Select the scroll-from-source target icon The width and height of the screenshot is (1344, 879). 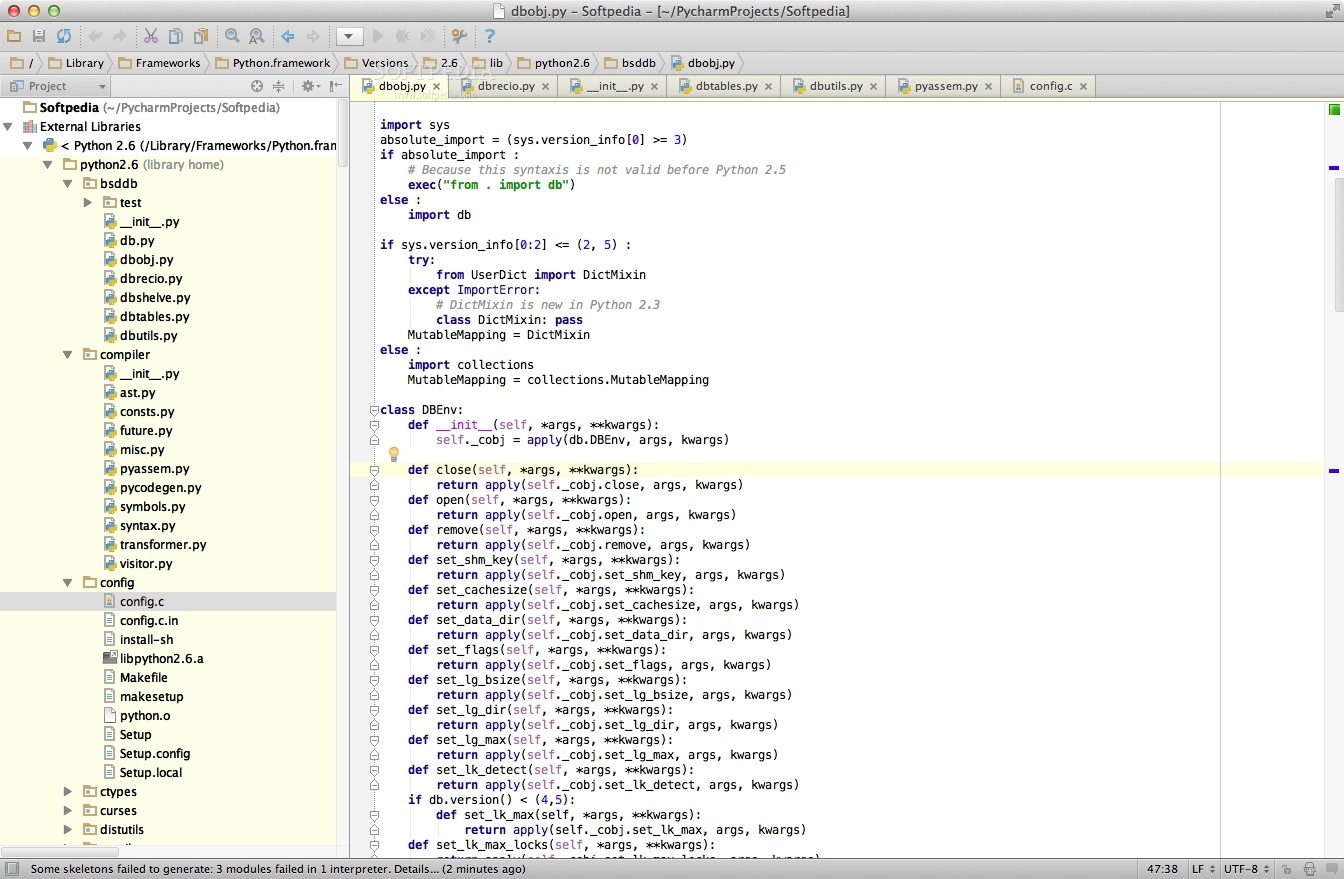pyautogui.click(x=258, y=86)
